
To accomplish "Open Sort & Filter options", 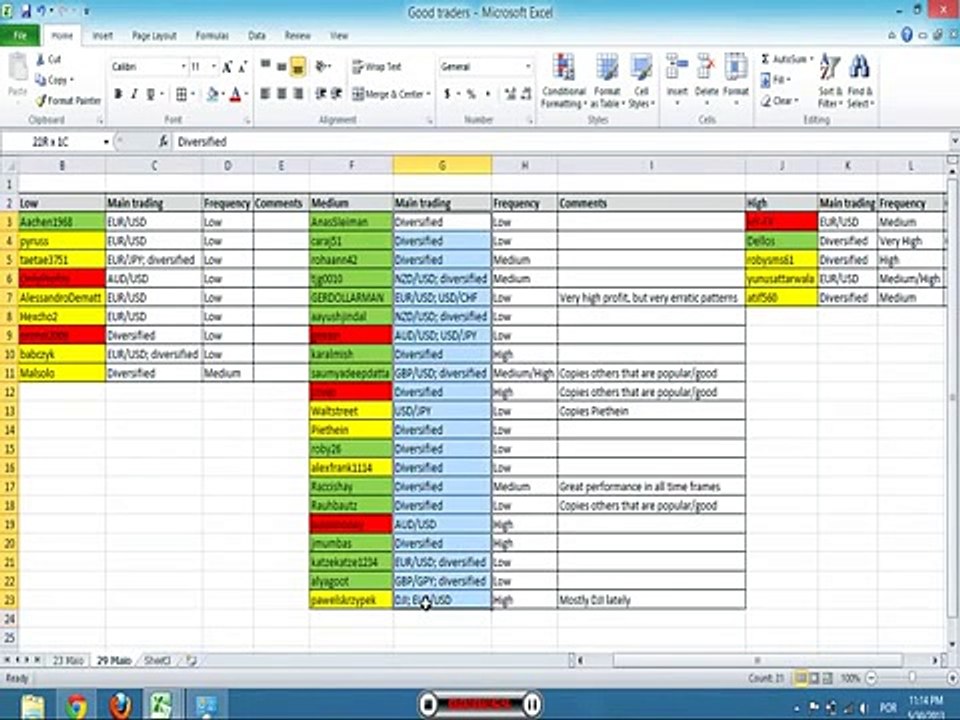I will pyautogui.click(x=830, y=81).
